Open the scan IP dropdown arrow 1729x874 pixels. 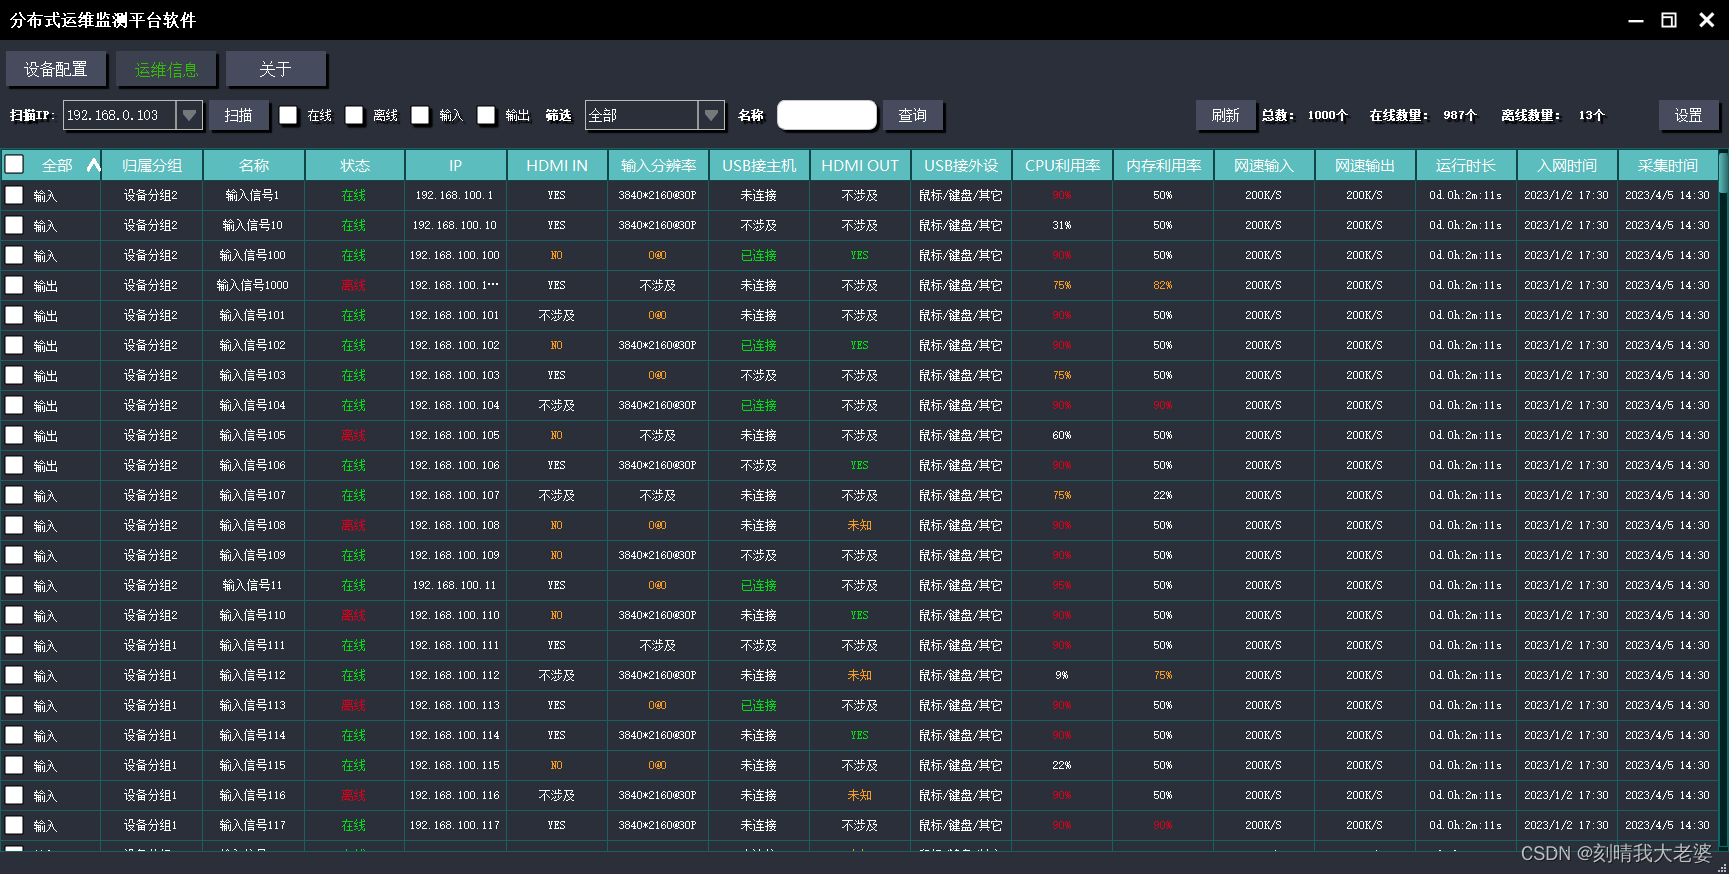(x=189, y=116)
